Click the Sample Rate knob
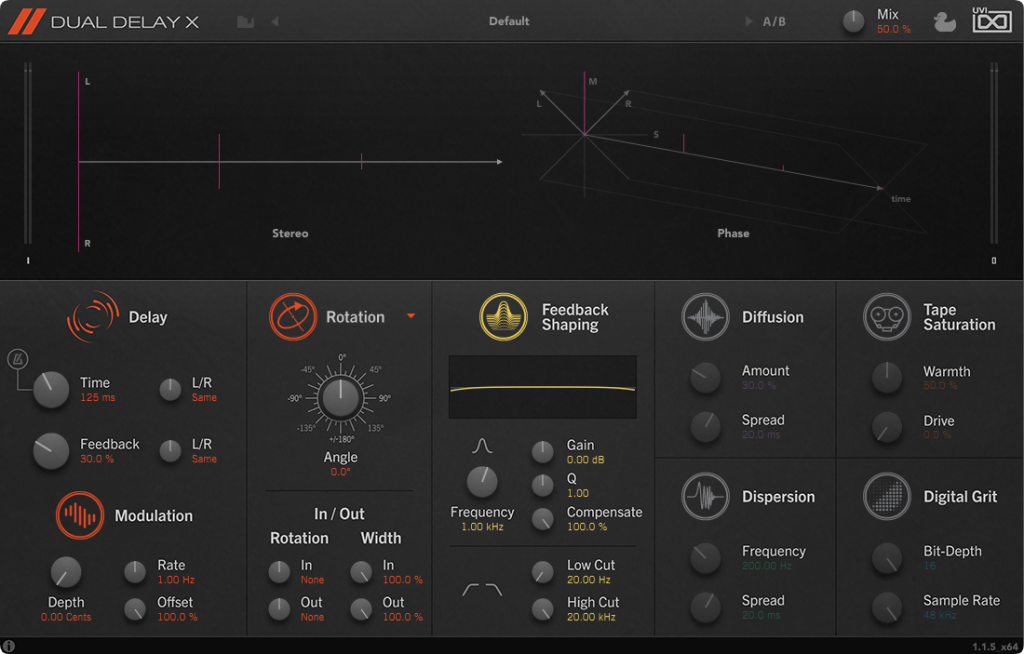Screen dimensions: 1024x654 (887, 607)
